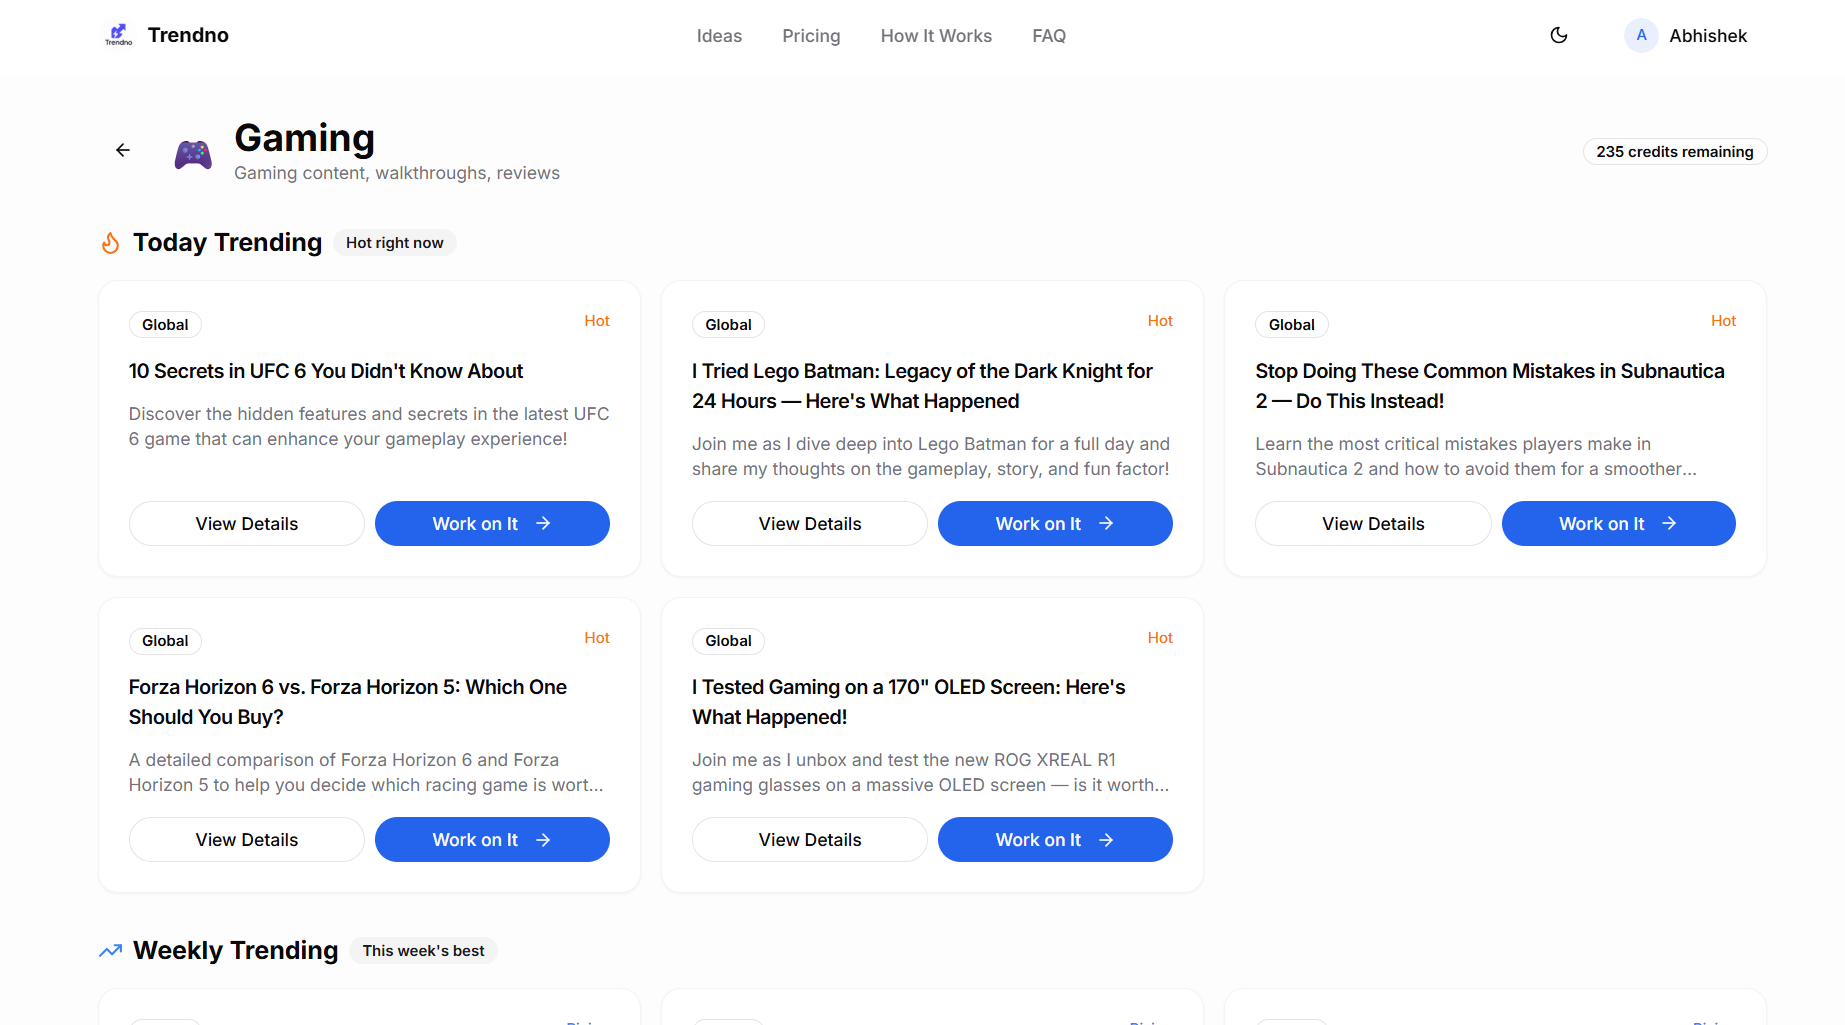Viewport: 1845px width, 1025px height.
Task: Click 'Gaming content, walkthroughs, reviews' subtitle
Action: point(397,173)
